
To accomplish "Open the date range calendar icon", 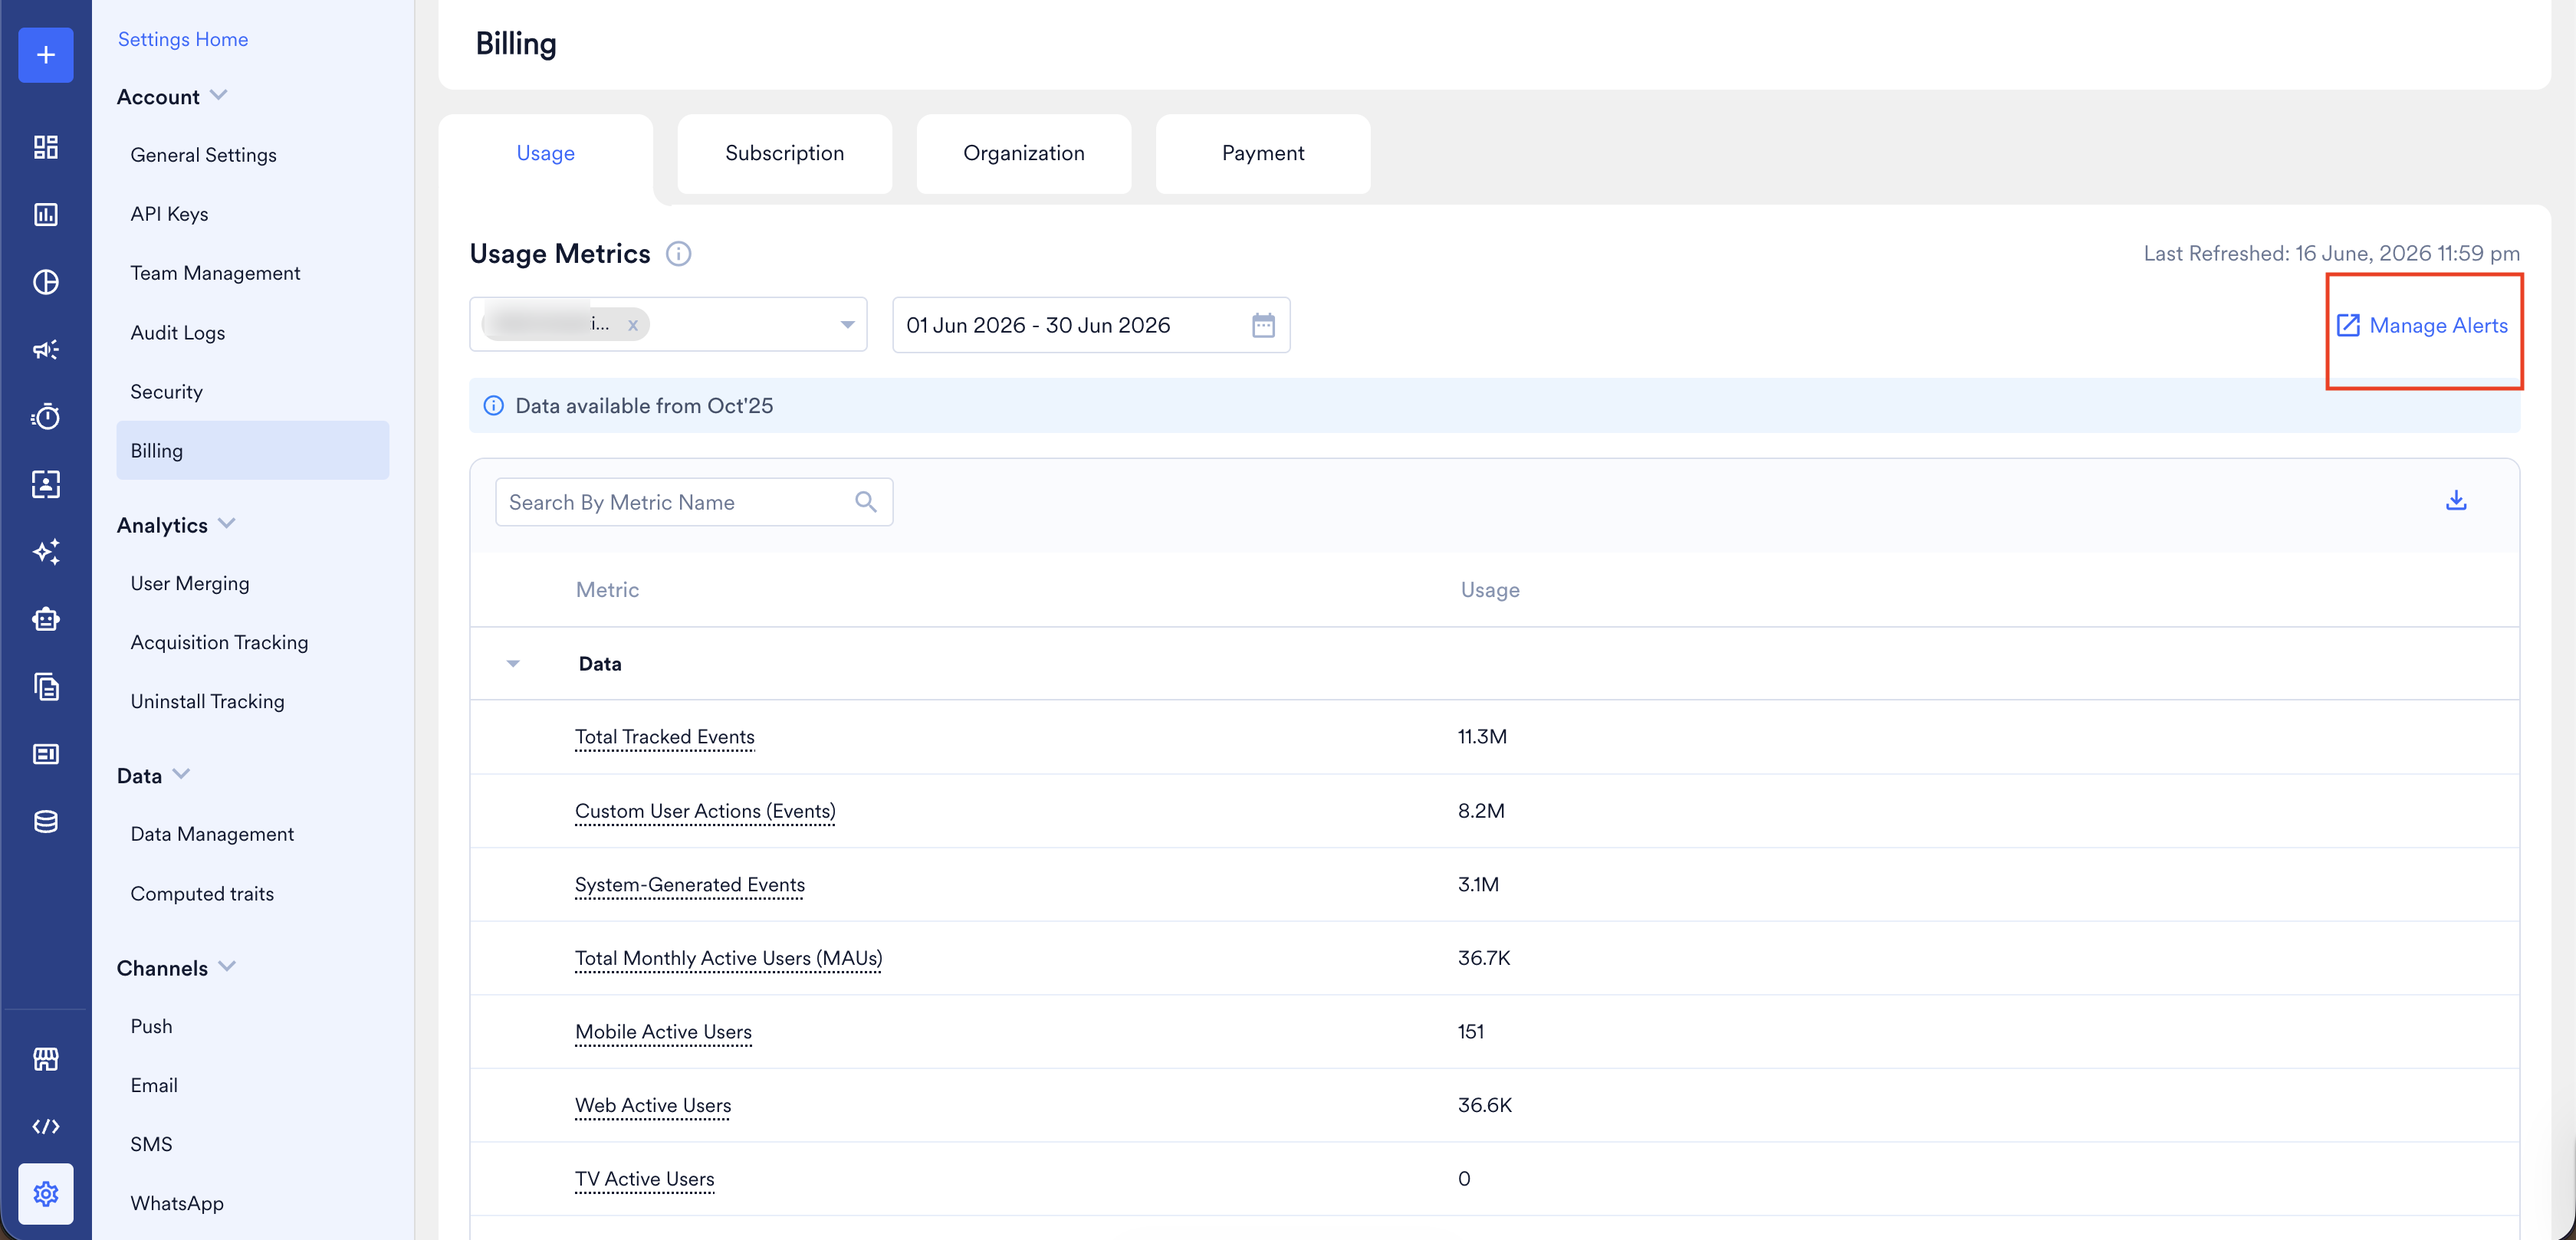I will 1263,325.
